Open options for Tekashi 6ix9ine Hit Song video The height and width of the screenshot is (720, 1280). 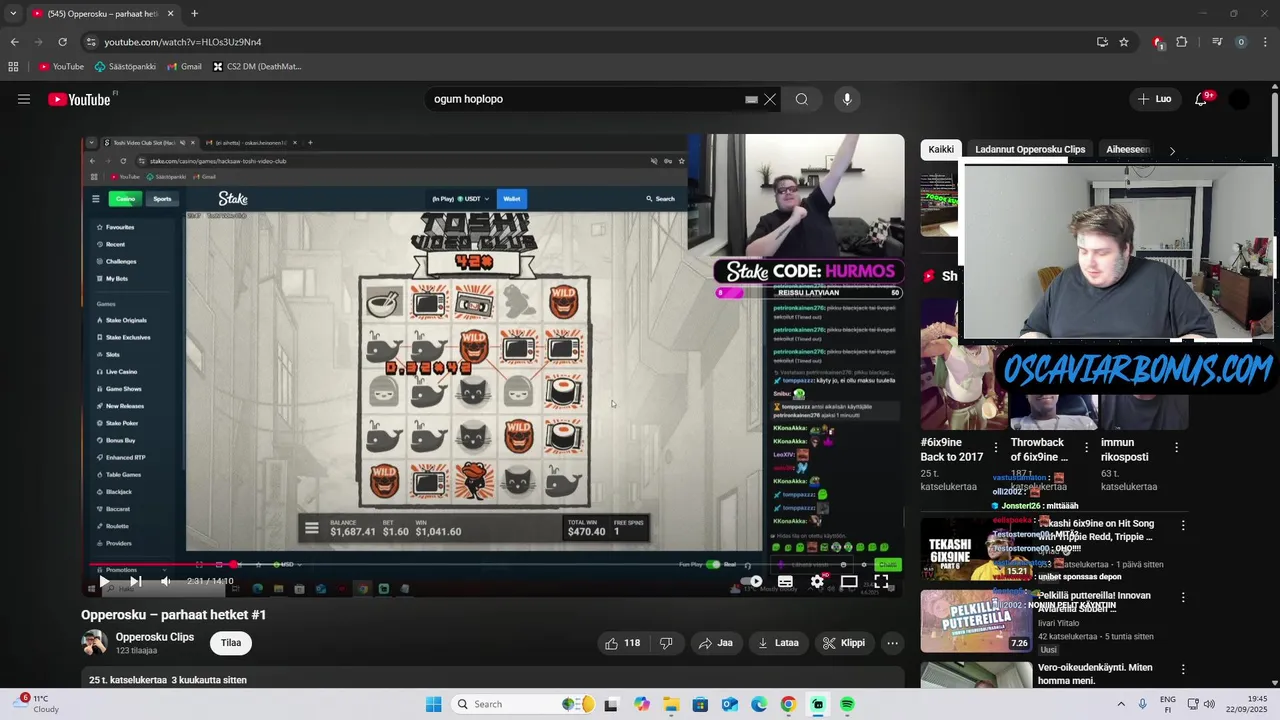coord(1183,525)
